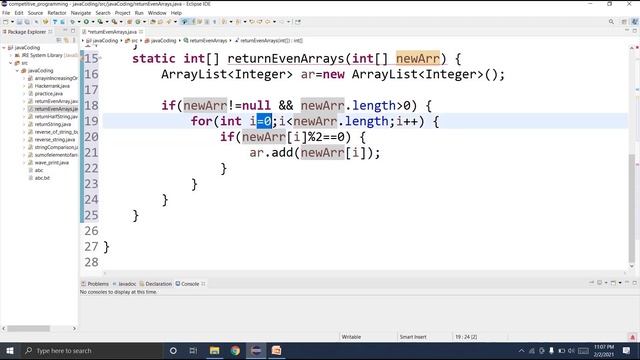Image resolution: width=640 pixels, height=360 pixels.
Task: Toggle Pin Console in Console view toolbar
Action: (x=591, y=283)
